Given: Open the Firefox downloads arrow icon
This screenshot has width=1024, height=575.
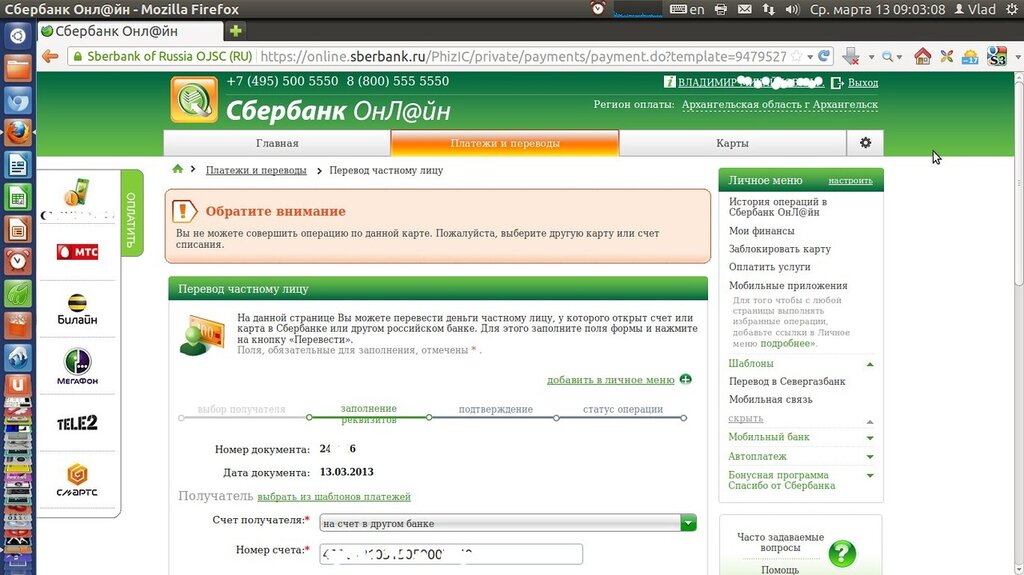Looking at the screenshot, I should [850, 57].
